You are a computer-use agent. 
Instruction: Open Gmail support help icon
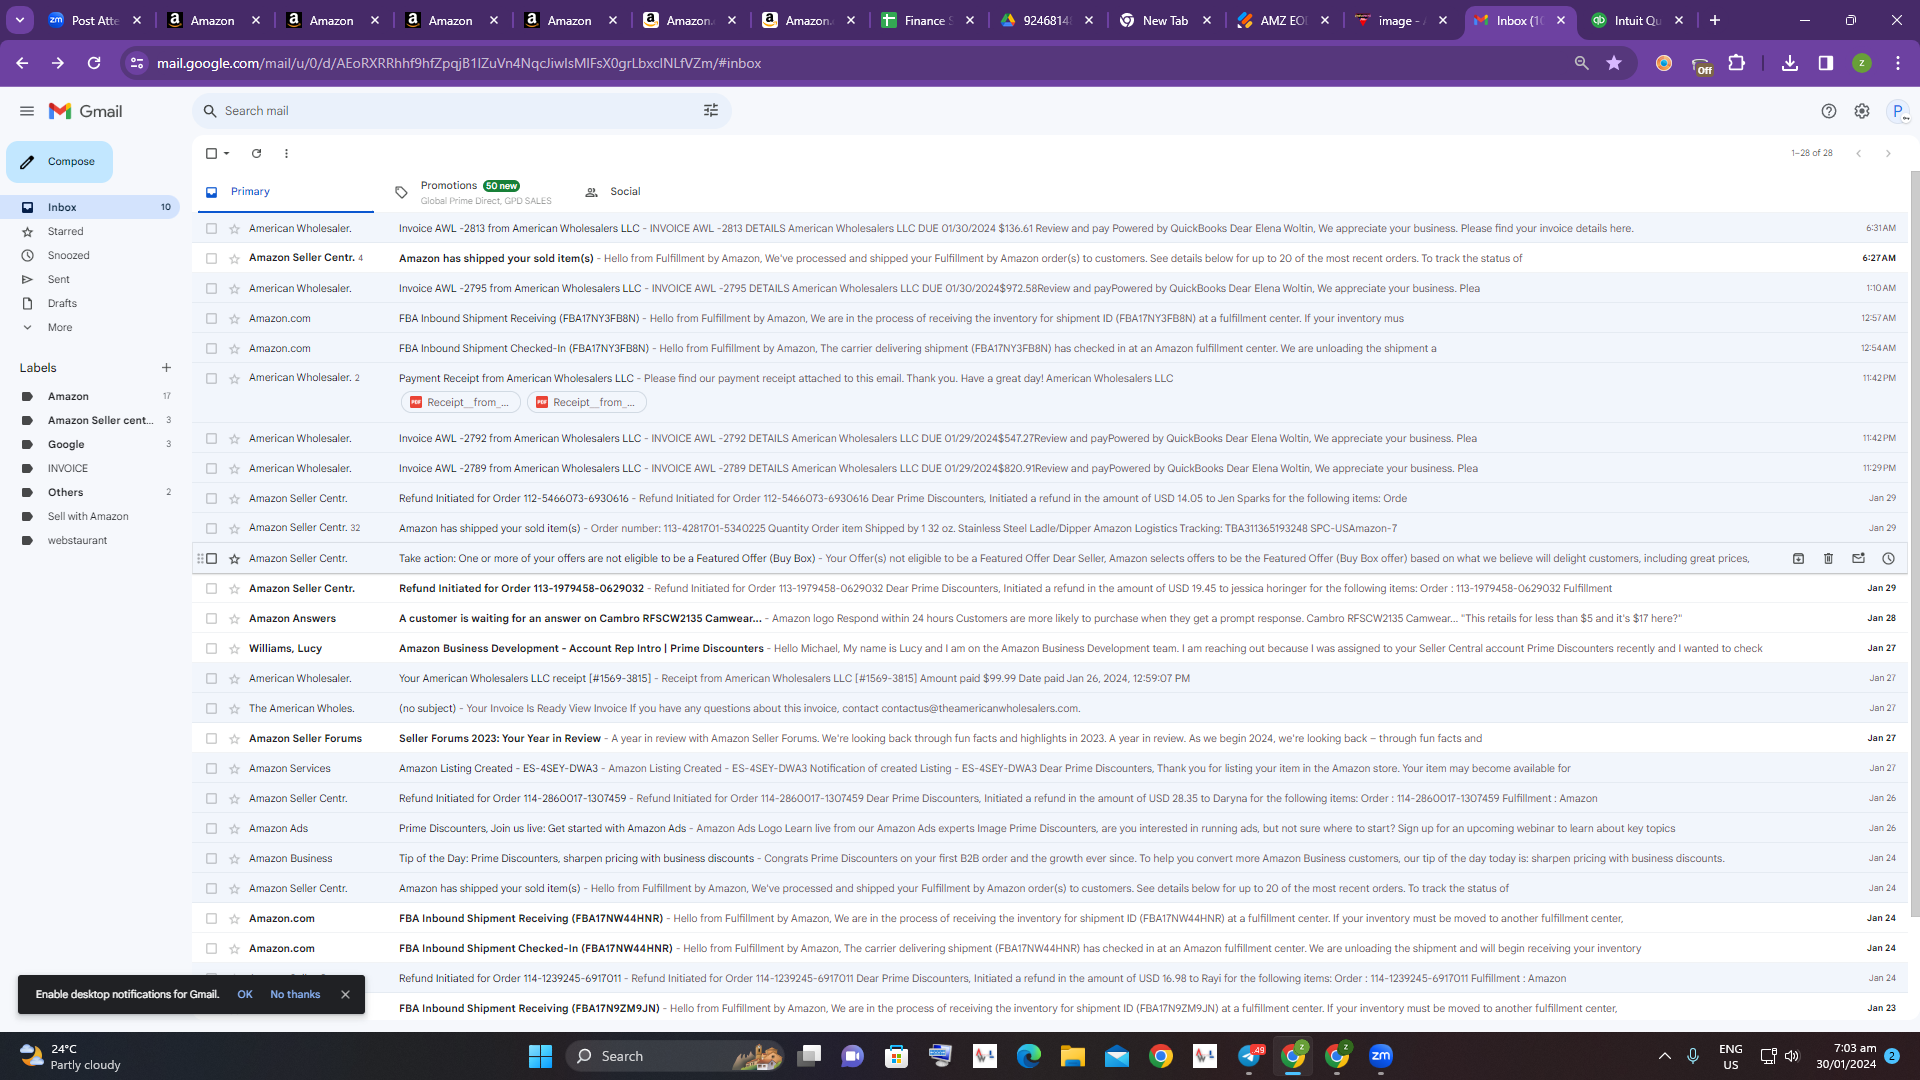coord(1829,111)
